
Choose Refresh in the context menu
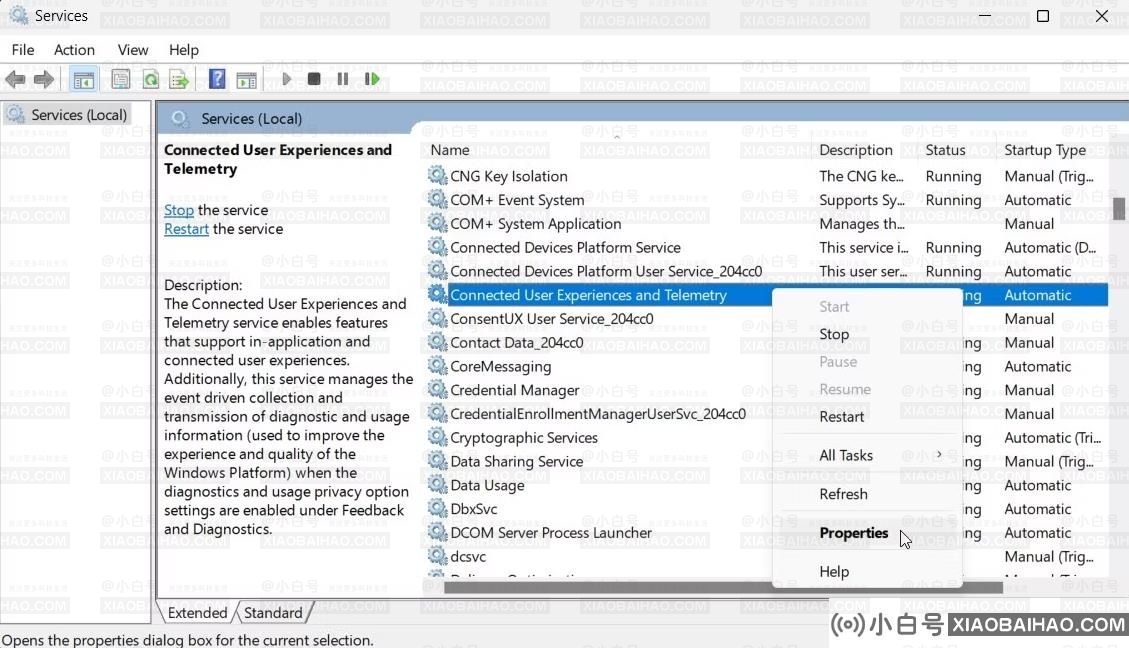coord(867,494)
